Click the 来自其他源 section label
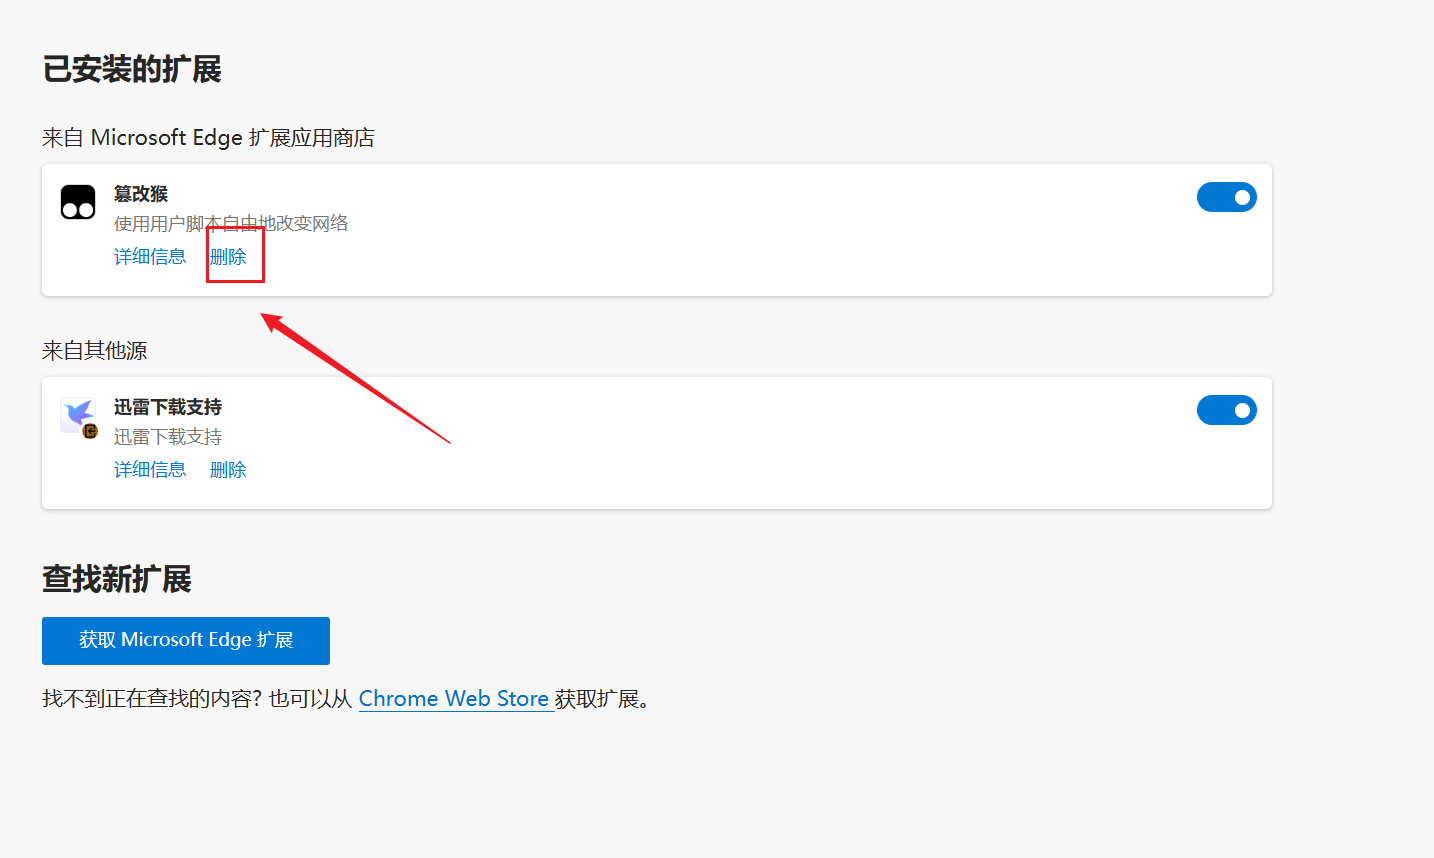Screen dimensions: 1434x858 pyautogui.click(x=95, y=351)
